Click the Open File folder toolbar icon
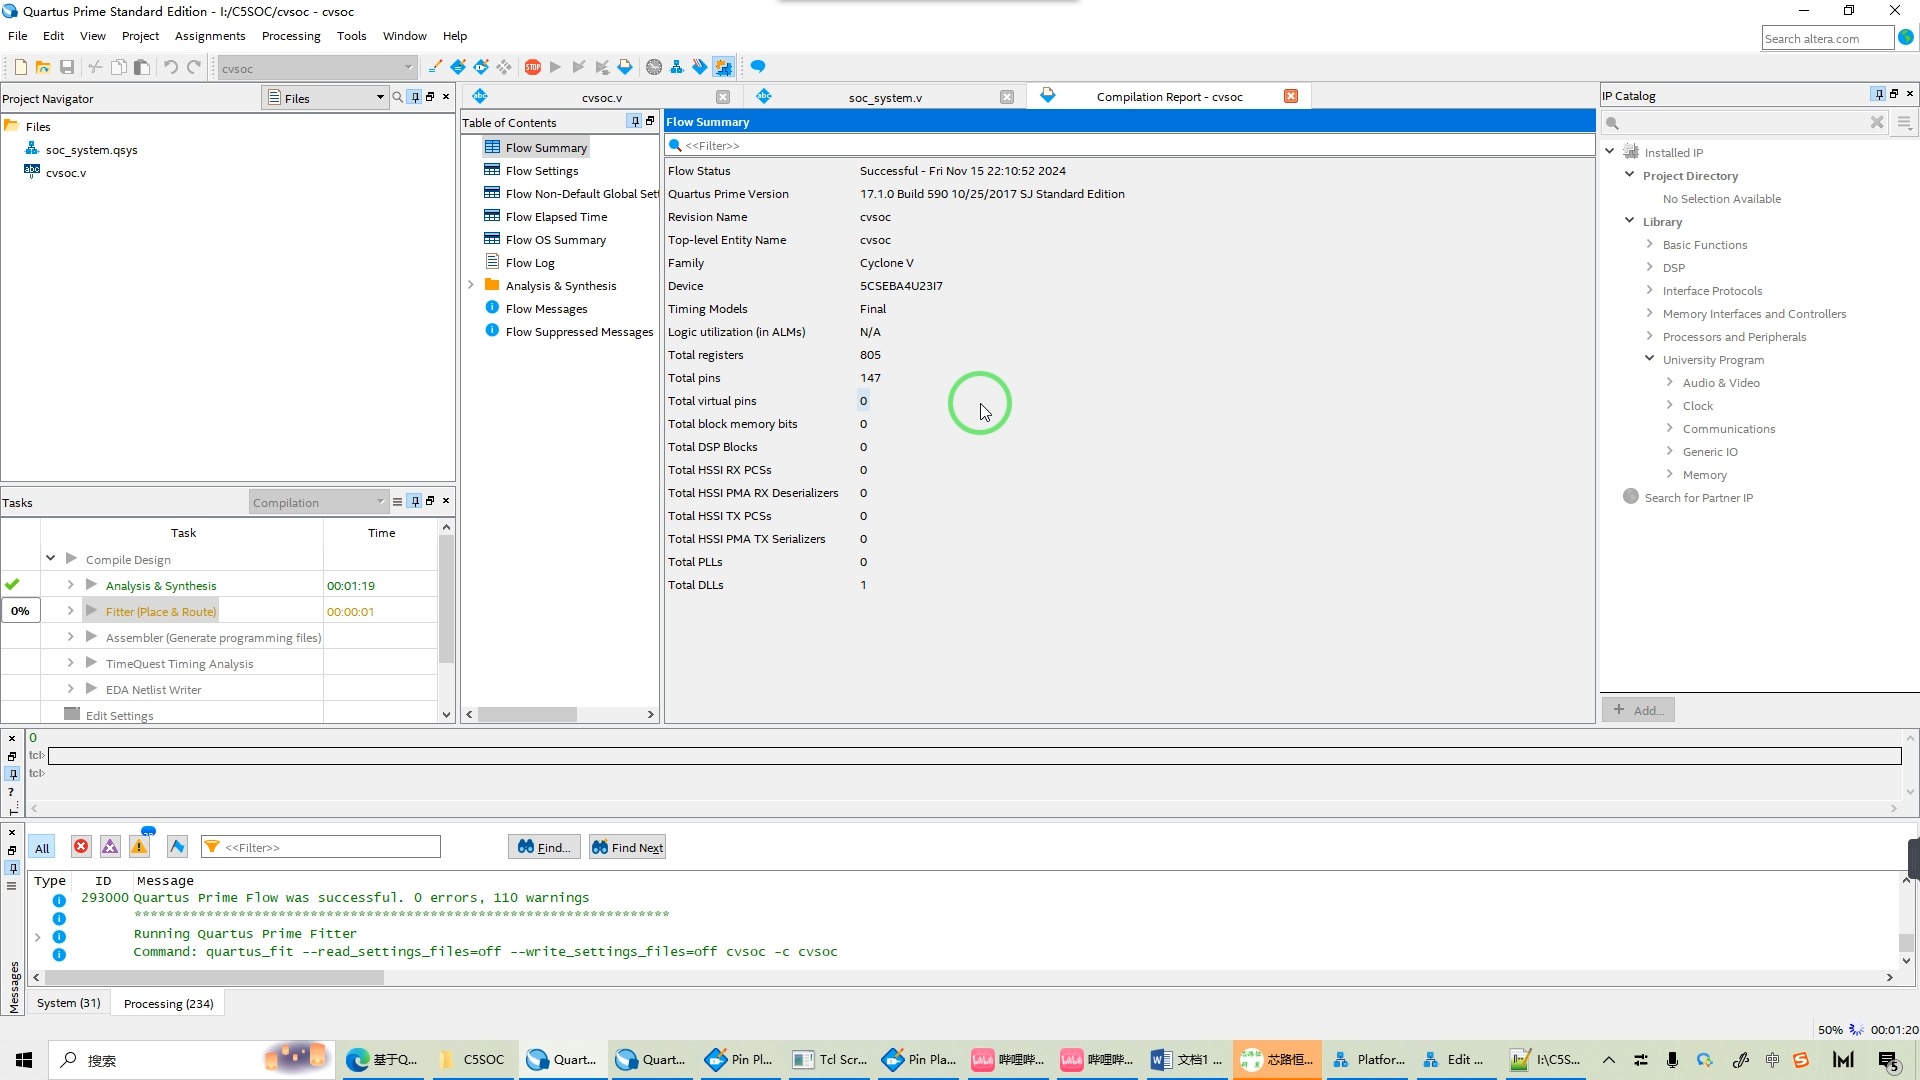This screenshot has height=1080, width=1920. 43,67
